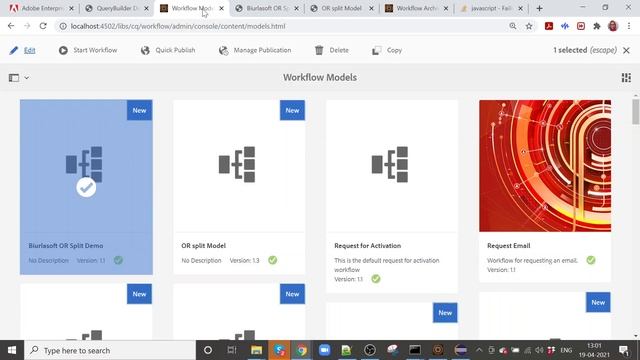Click the Copy label
Viewport: 640px width, 360px height.
pyautogui.click(x=394, y=50)
